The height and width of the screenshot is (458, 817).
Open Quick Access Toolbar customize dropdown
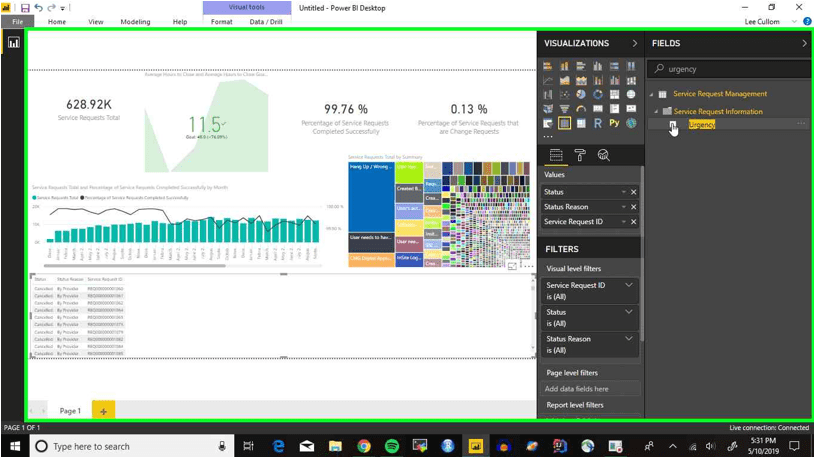pos(63,8)
